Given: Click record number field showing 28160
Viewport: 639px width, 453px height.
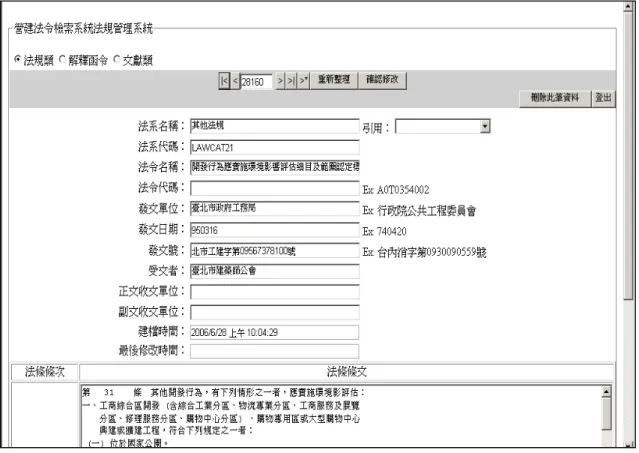Looking at the screenshot, I should click(x=257, y=82).
